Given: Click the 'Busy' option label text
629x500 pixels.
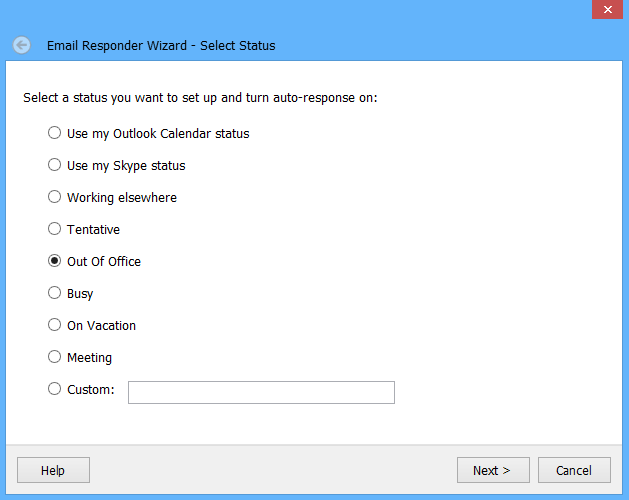Looking at the screenshot, I should click(x=80, y=294).
